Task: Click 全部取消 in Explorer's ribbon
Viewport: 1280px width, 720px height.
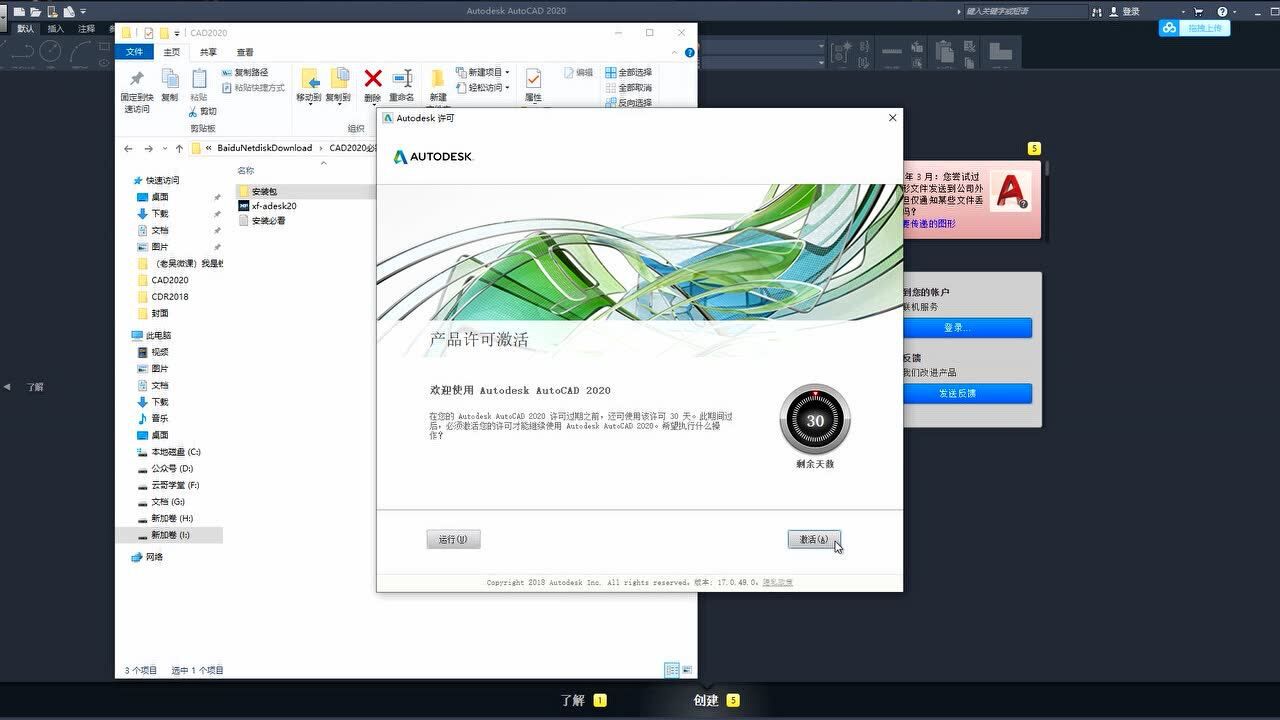Action: point(628,88)
